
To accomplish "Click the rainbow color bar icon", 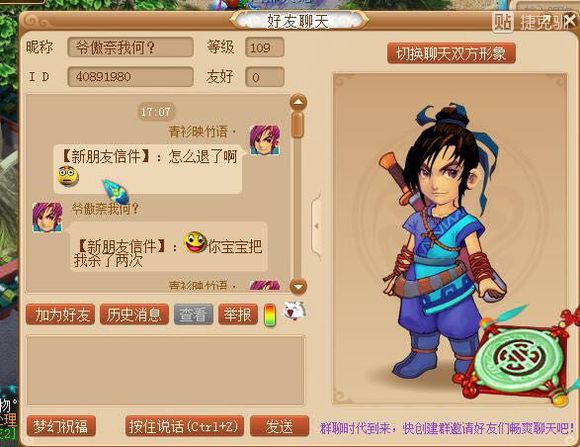I will click(x=270, y=315).
